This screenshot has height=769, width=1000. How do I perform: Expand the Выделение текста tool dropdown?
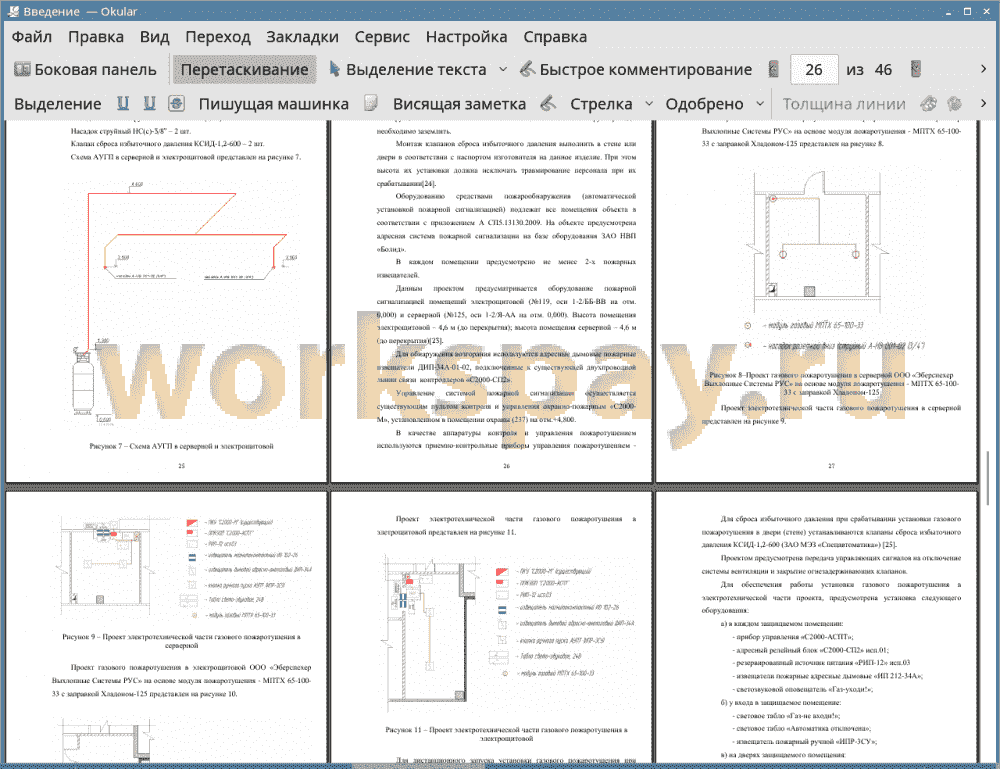tap(503, 70)
